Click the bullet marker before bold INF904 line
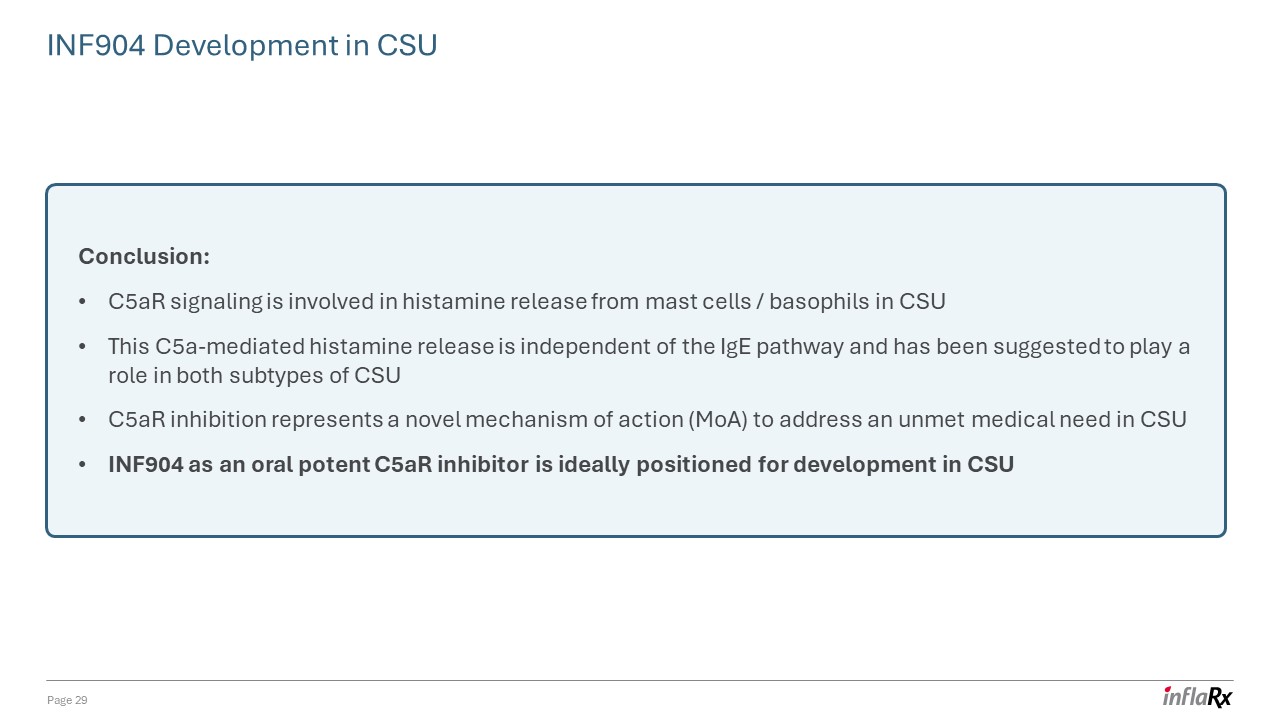Image resolution: width=1280 pixels, height=720 pixels. tap(82, 465)
